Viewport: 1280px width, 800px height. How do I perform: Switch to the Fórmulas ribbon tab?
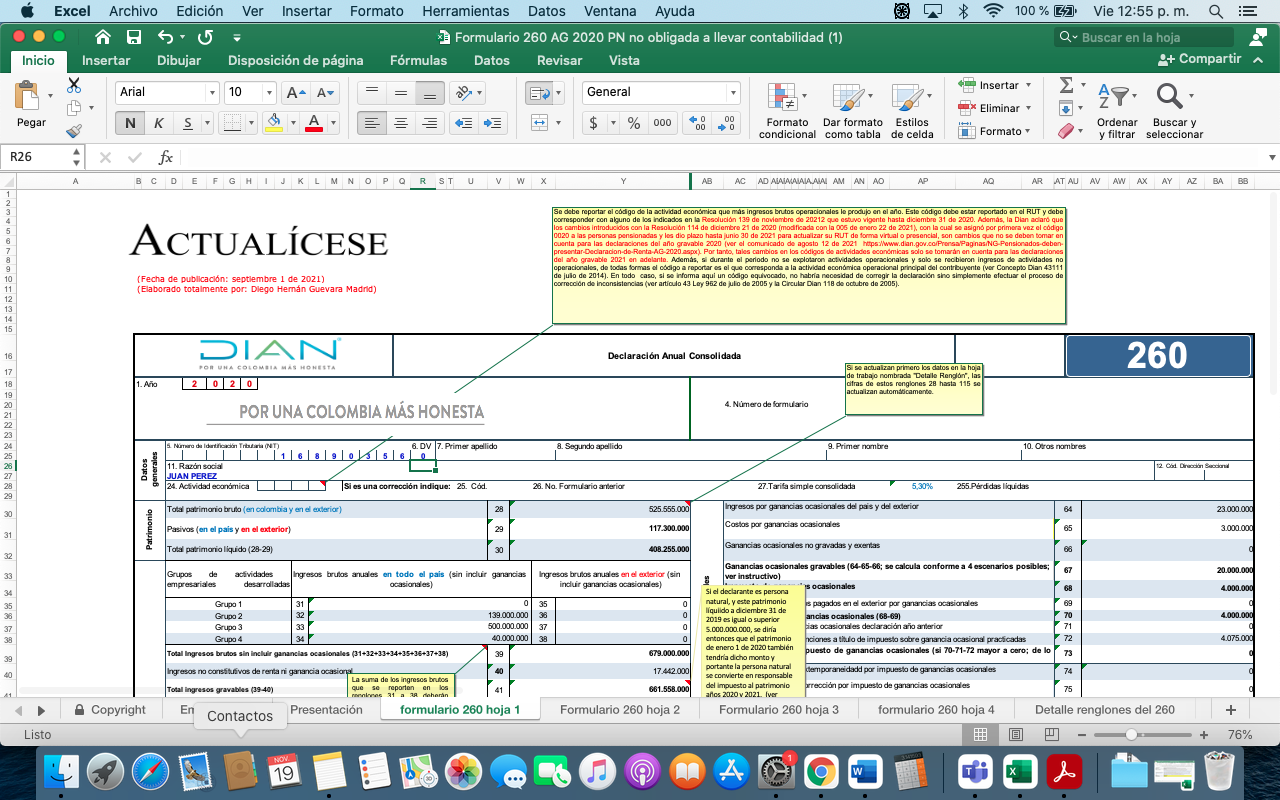pyautogui.click(x=418, y=60)
